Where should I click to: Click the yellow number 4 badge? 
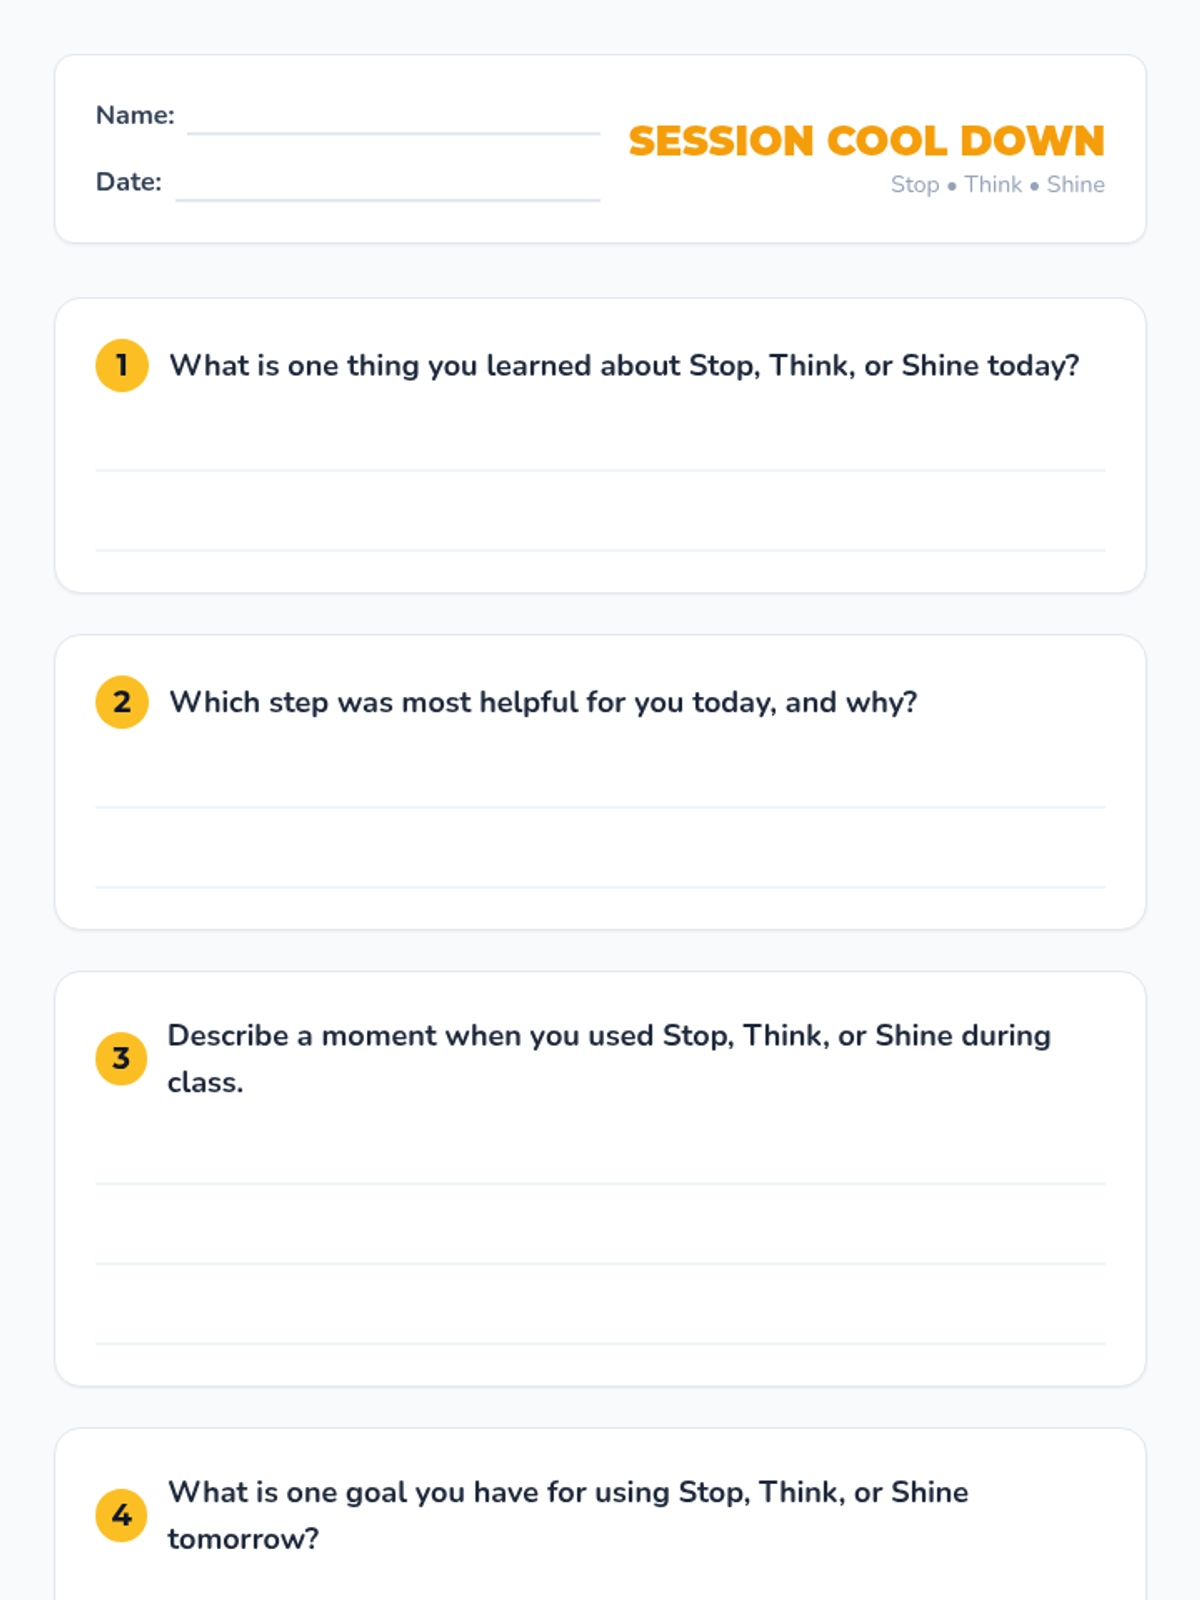pos(122,1515)
